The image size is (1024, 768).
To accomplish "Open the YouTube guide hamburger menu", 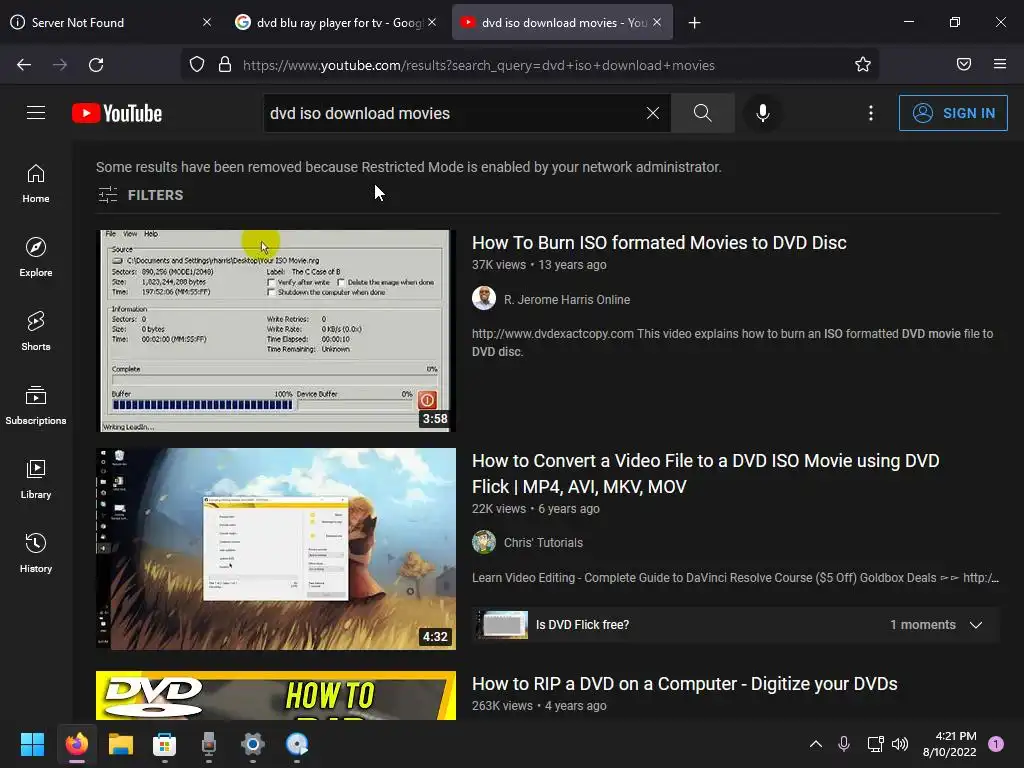I will (36, 113).
